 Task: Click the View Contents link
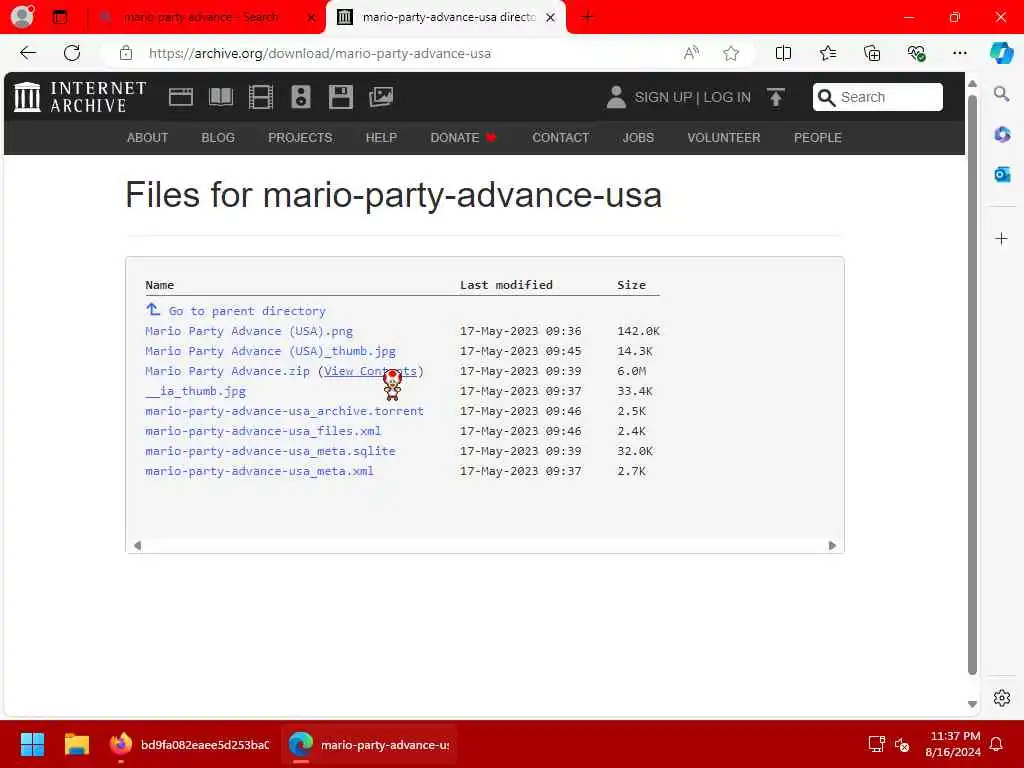tap(370, 371)
